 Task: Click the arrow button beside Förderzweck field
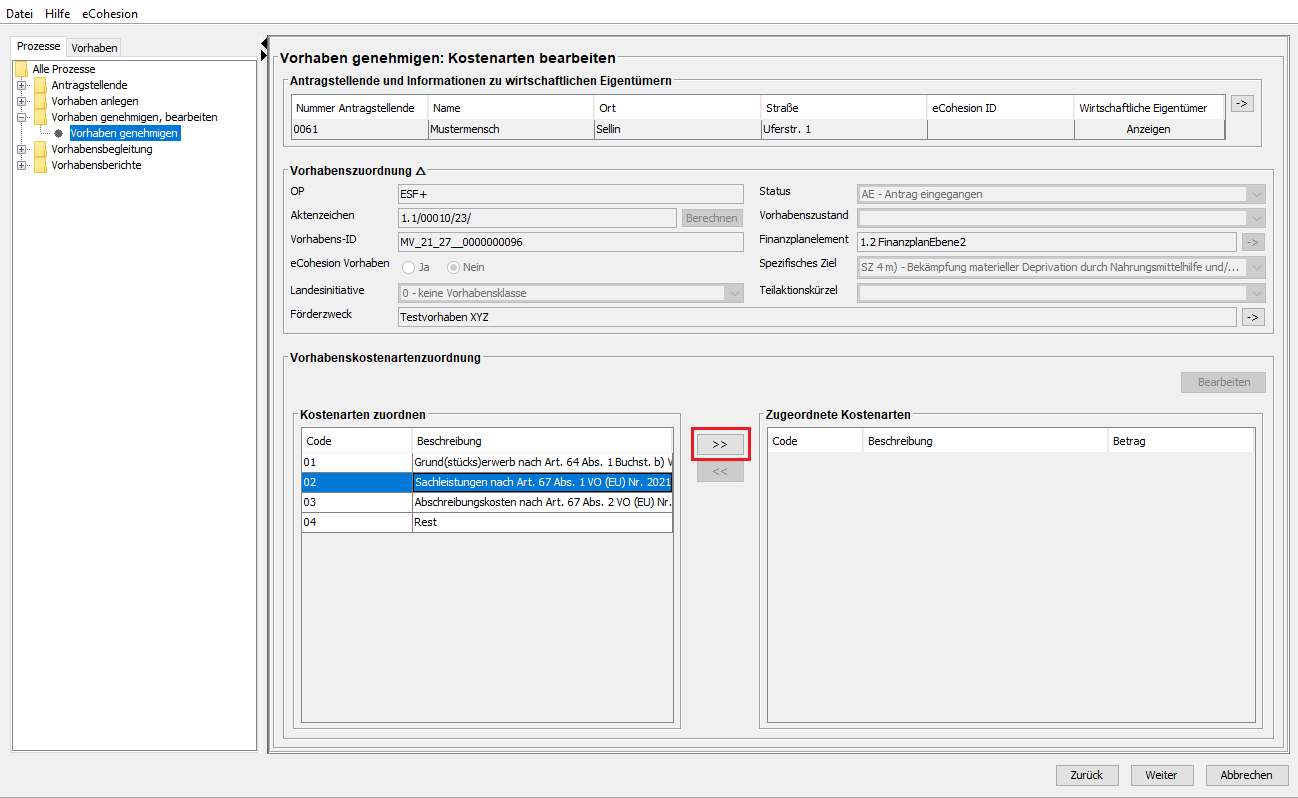pos(1252,317)
